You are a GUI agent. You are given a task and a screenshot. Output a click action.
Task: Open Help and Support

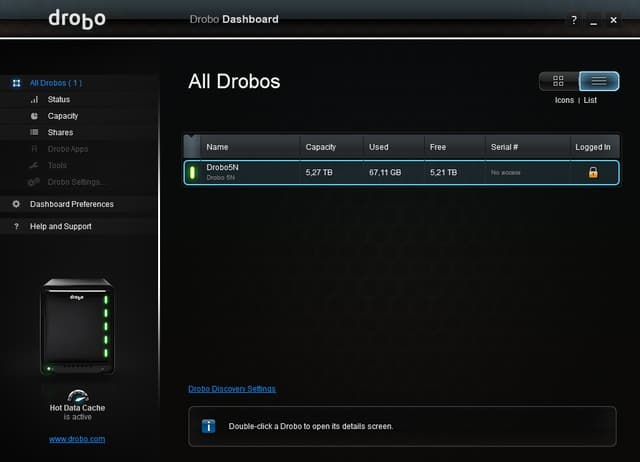61,227
